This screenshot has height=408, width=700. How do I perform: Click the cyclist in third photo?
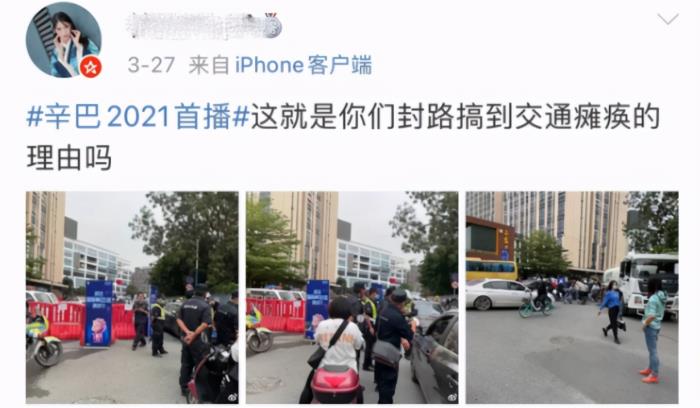[x=538, y=298]
